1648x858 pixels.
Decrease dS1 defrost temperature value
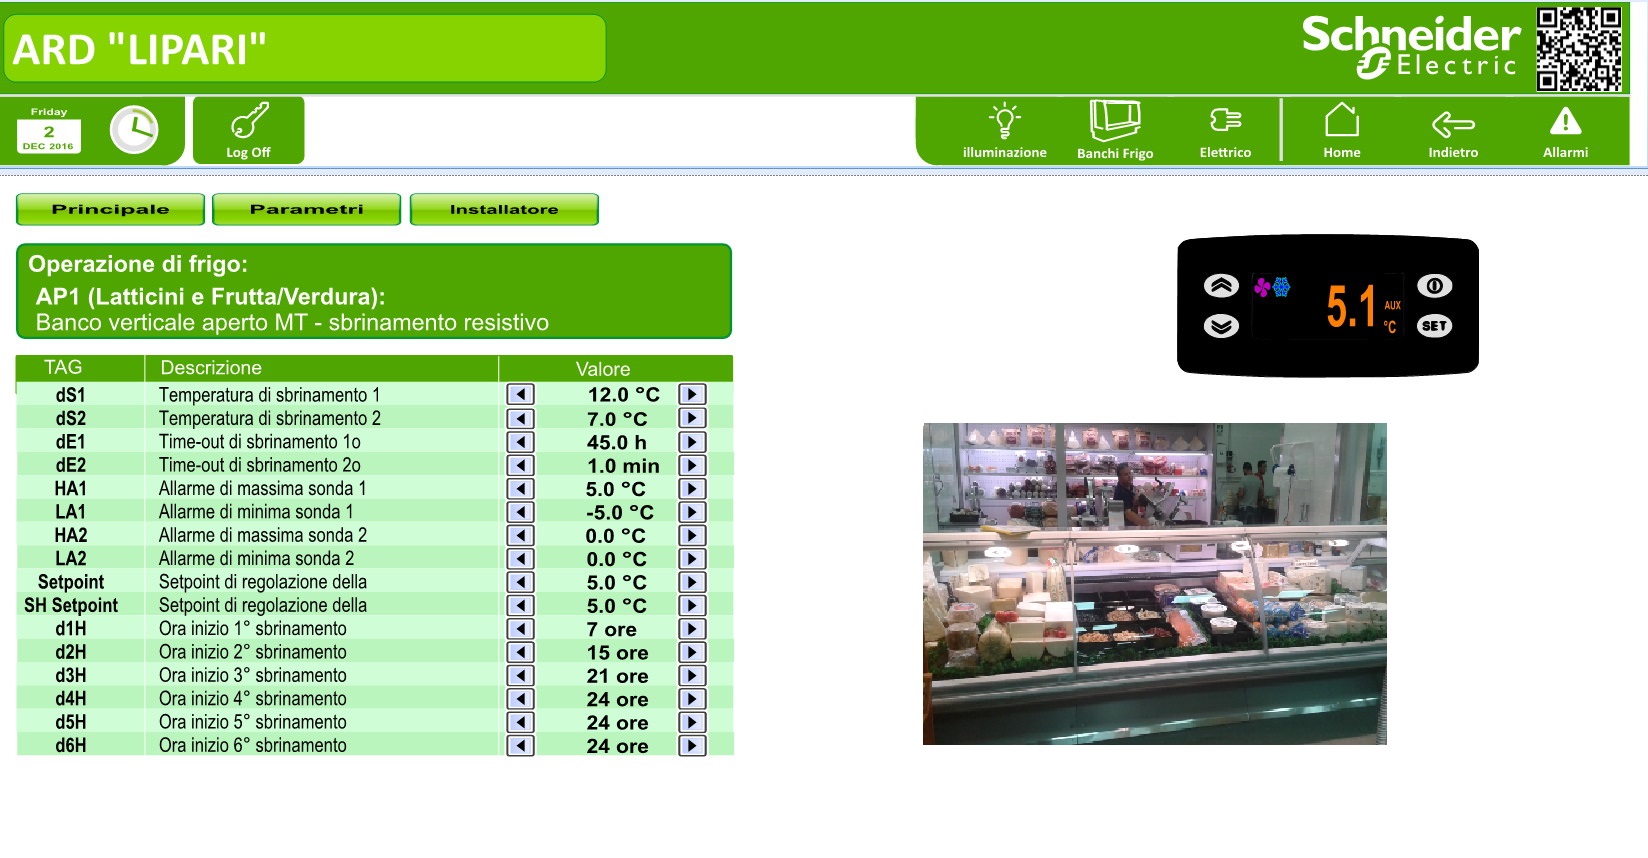pyautogui.click(x=520, y=395)
